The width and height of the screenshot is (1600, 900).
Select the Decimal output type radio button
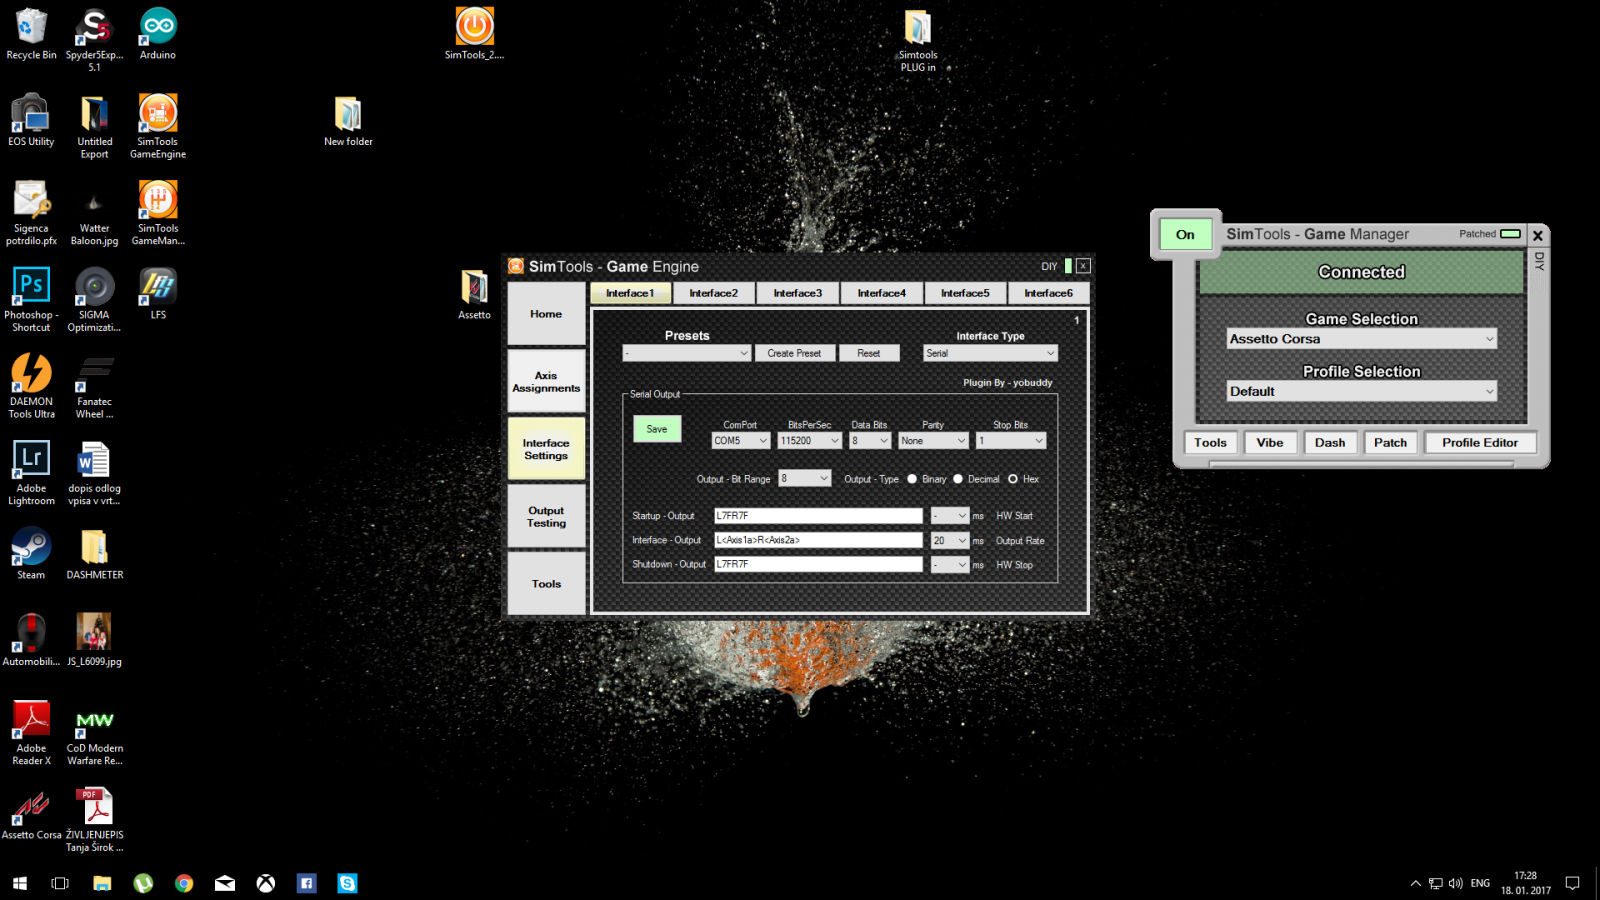click(x=958, y=479)
